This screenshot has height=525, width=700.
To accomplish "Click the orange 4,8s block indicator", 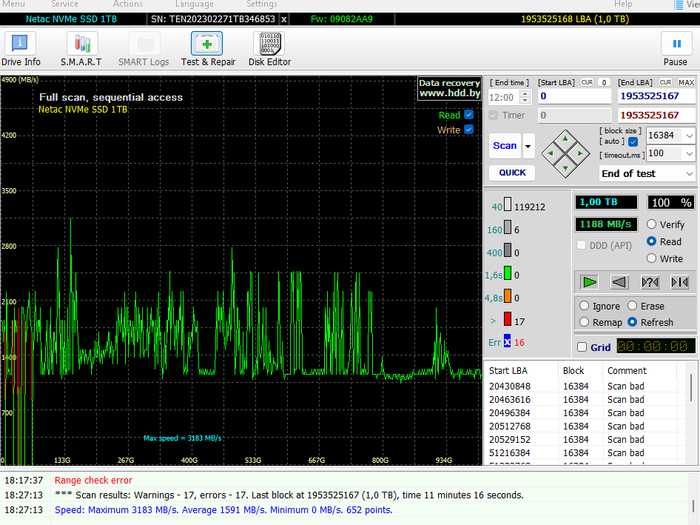I will tap(508, 296).
